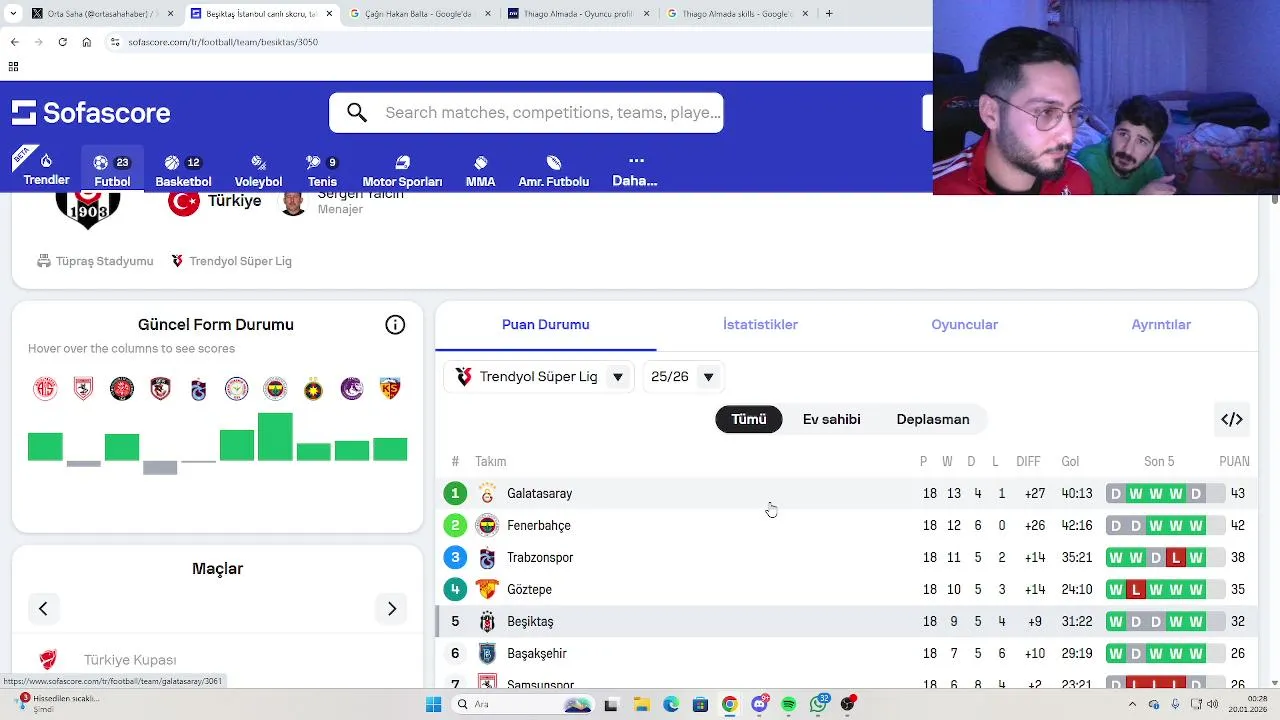
Task: Click tallest green form bar
Action: 275,437
